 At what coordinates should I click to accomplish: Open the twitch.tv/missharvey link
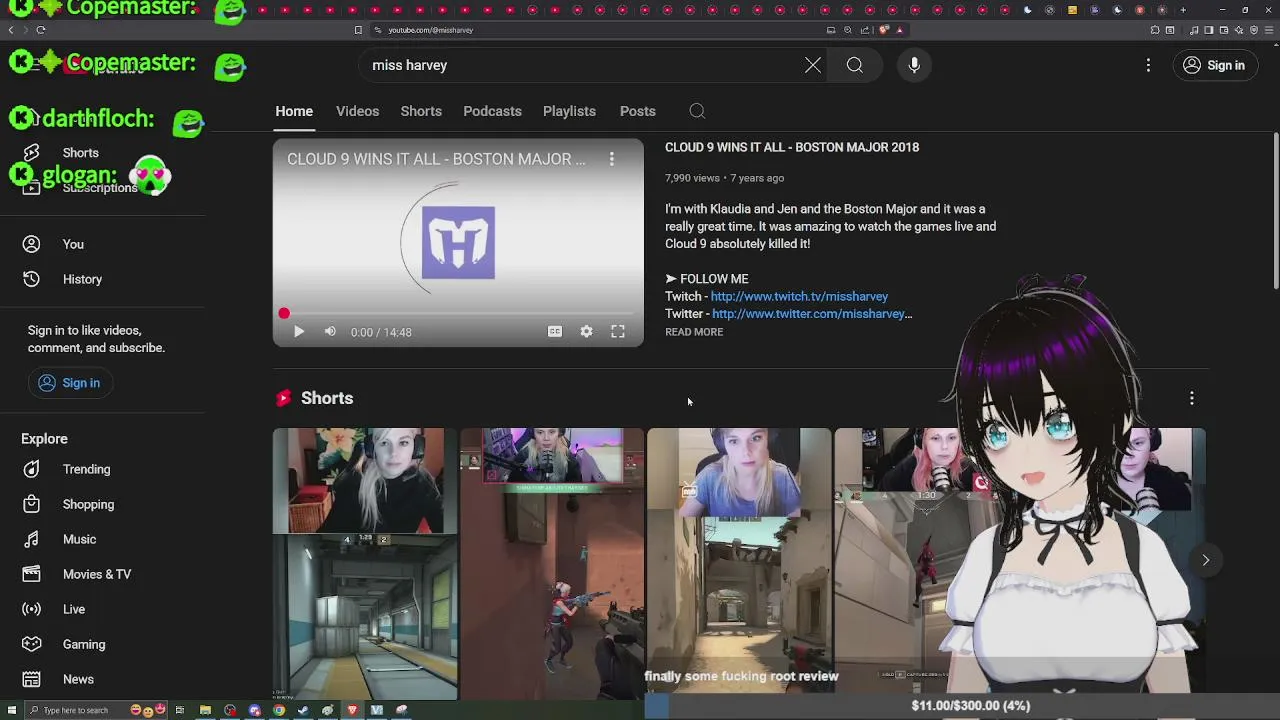click(x=799, y=296)
